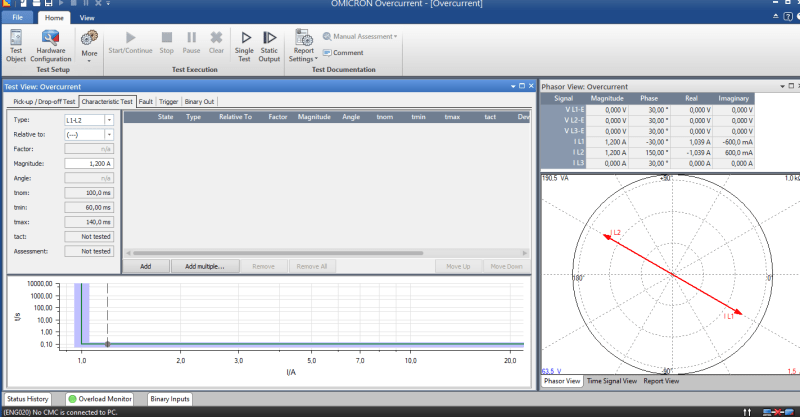
Task: Click the Add multiple... button
Action: tap(205, 266)
